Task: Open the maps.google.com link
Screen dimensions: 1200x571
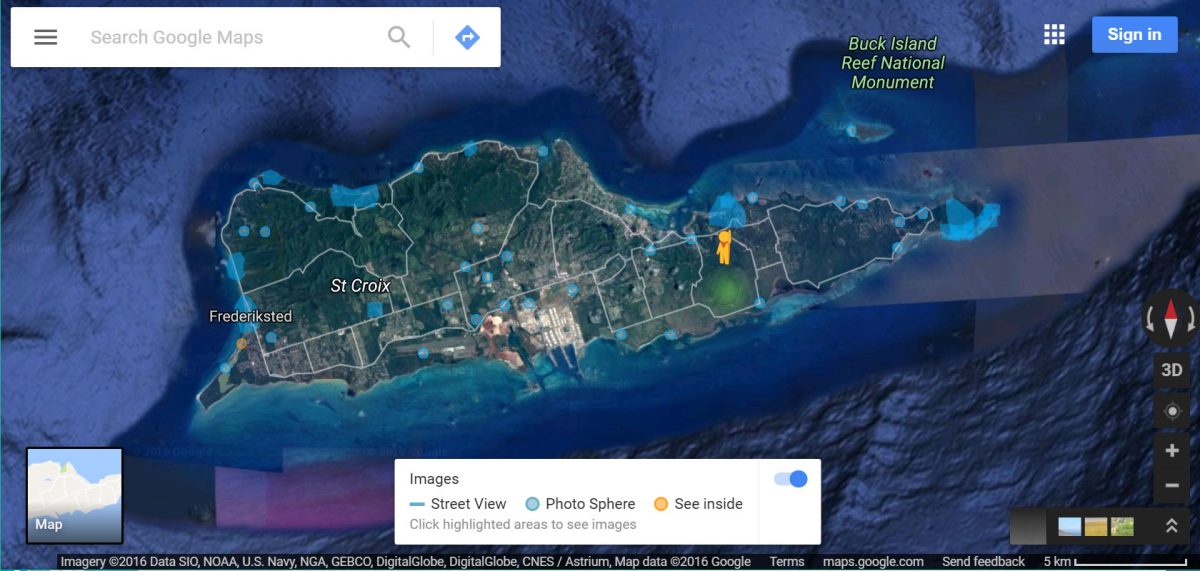Action: point(873,562)
